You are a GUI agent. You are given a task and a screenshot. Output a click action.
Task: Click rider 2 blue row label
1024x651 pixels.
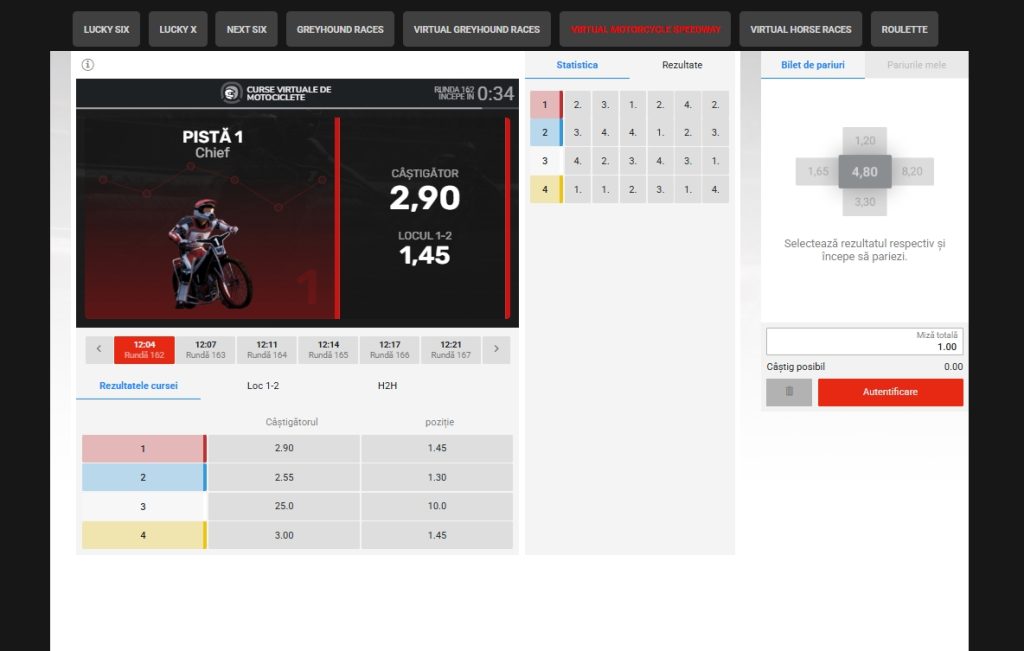(144, 477)
